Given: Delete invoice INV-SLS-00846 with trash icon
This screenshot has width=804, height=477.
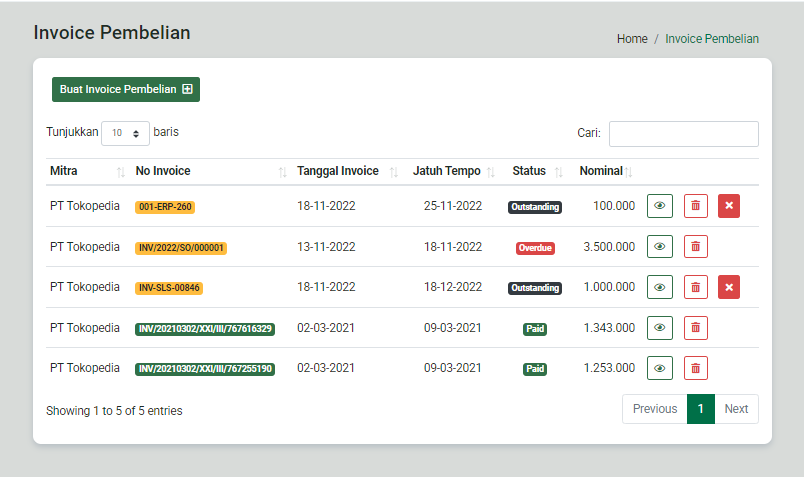Looking at the screenshot, I should pyautogui.click(x=696, y=287).
